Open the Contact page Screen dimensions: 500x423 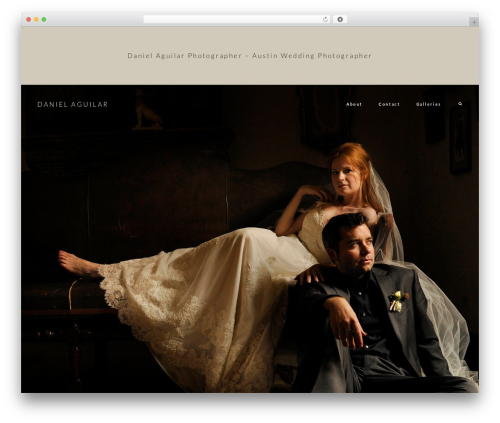click(x=389, y=104)
